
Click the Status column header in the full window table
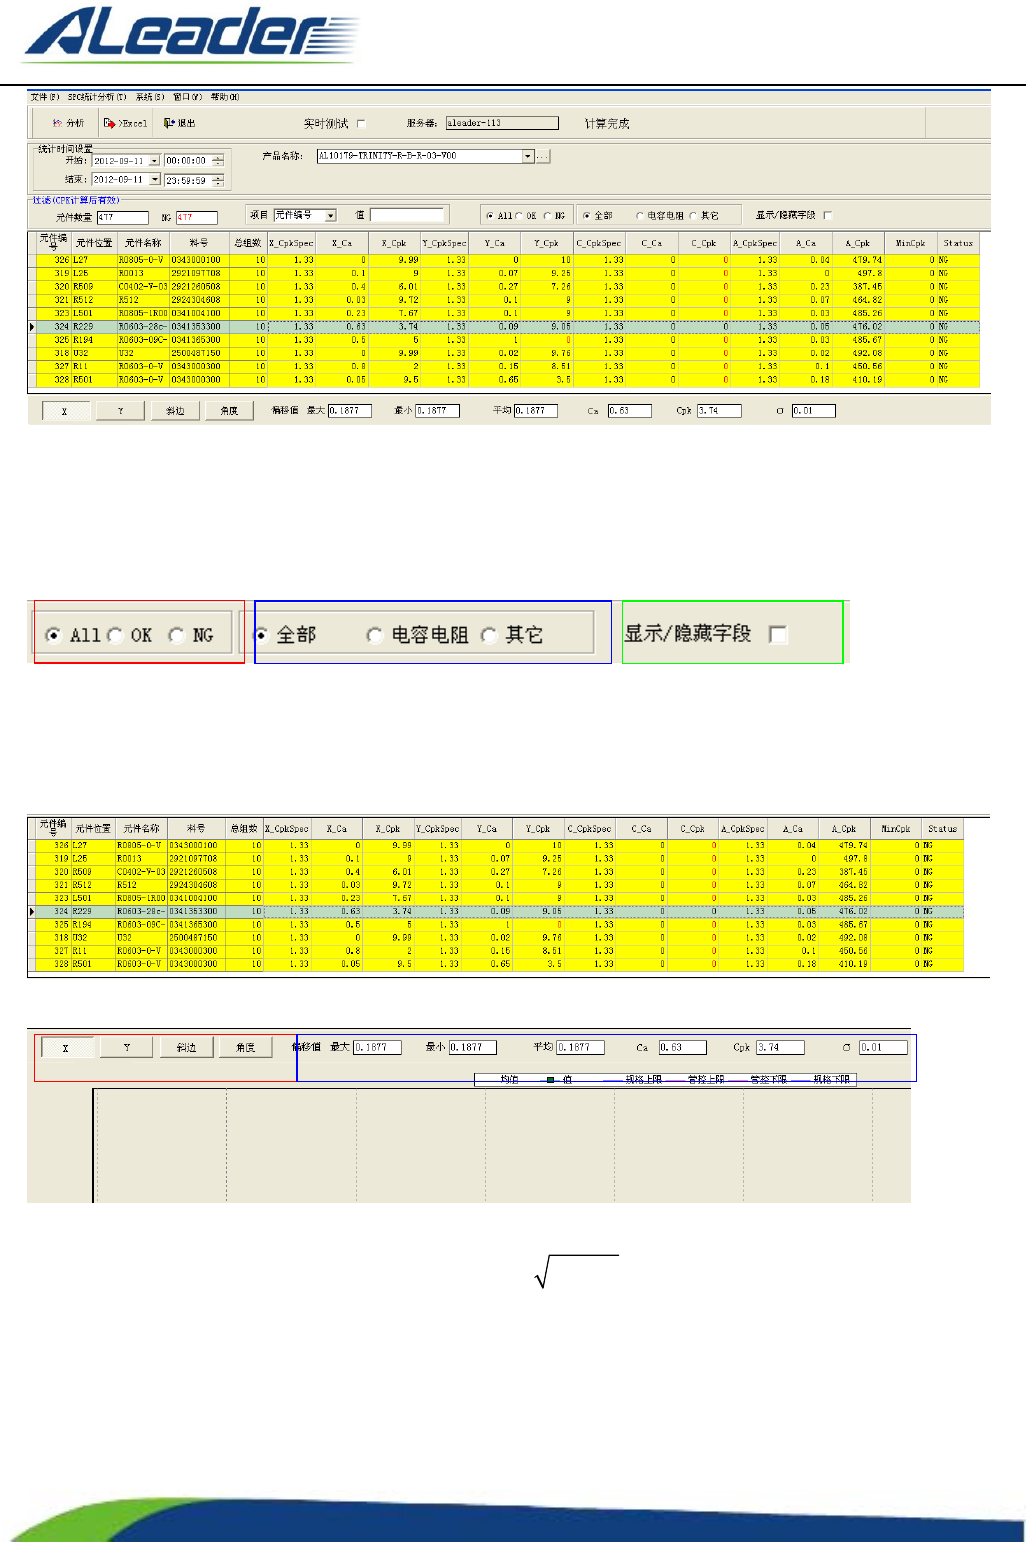coord(958,243)
